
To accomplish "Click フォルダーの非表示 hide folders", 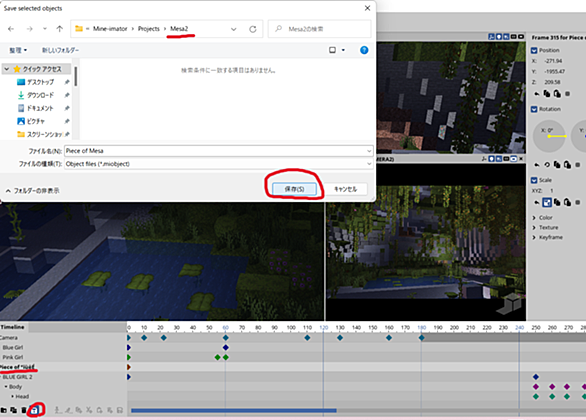I will [x=32, y=191].
